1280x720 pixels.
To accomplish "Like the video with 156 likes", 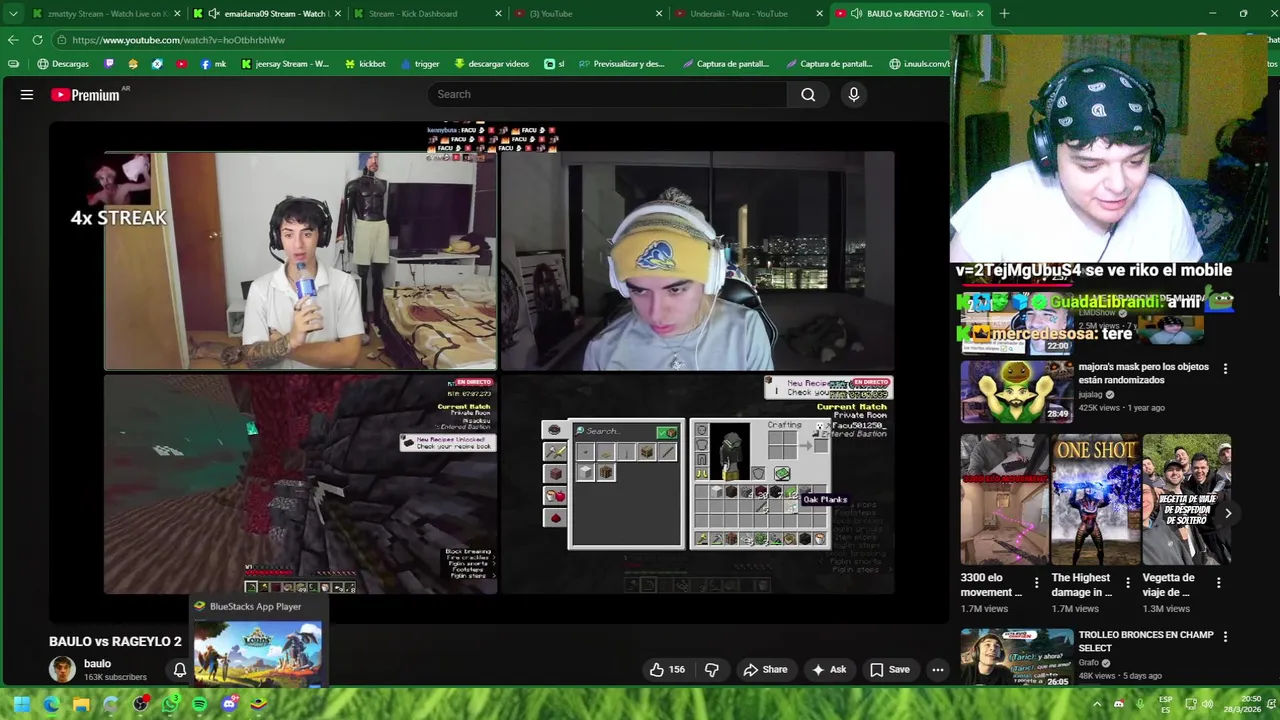I will (x=667, y=670).
